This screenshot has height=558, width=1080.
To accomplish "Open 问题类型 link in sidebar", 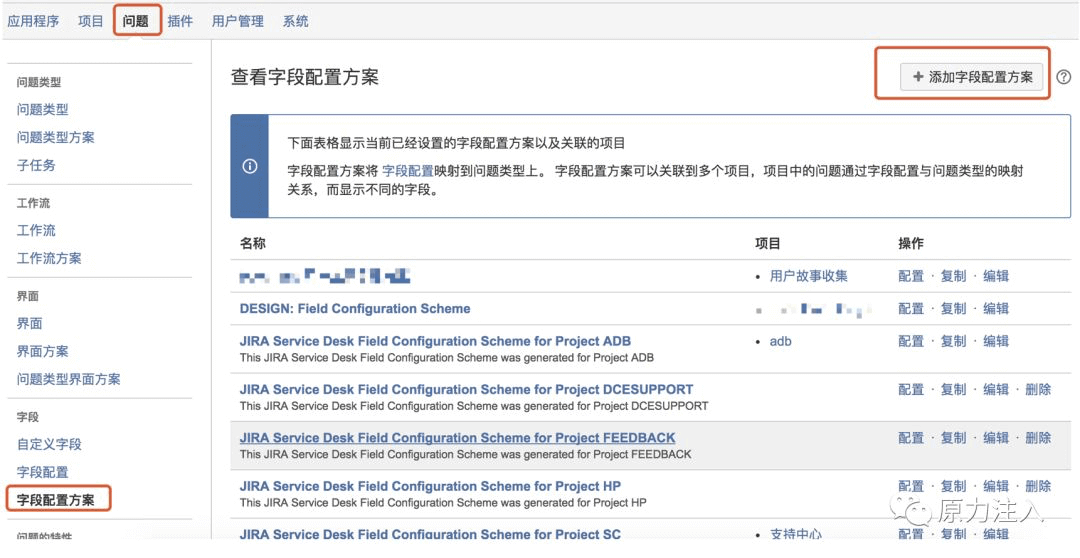I will (x=43, y=110).
